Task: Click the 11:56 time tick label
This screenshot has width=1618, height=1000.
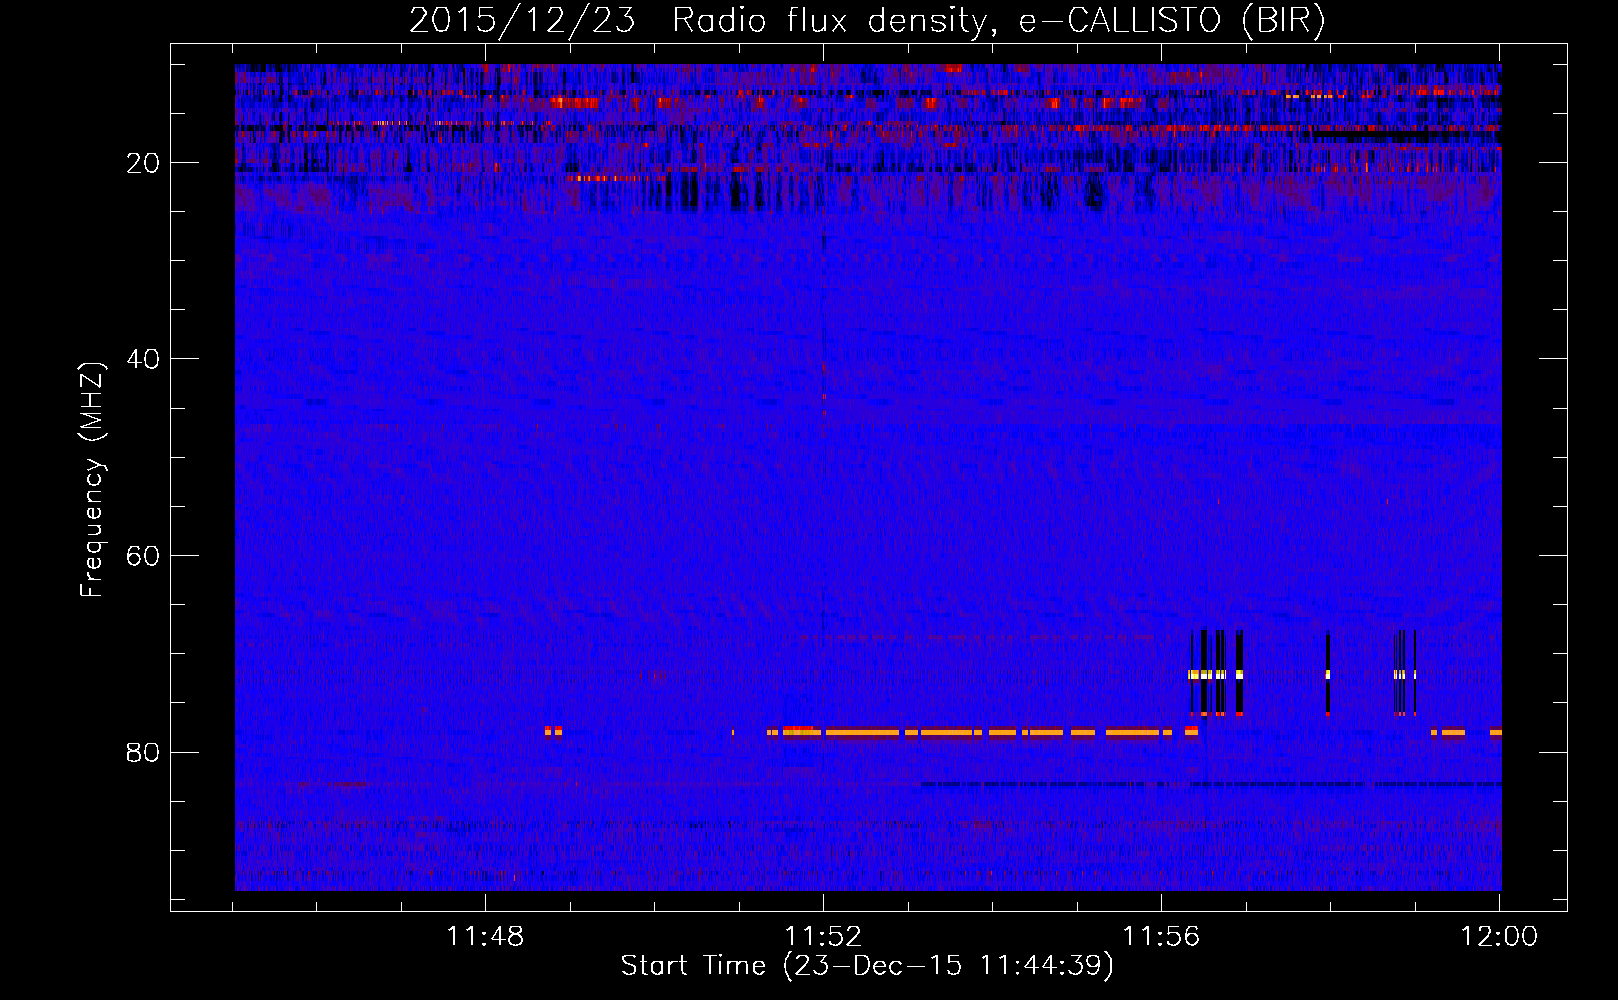Action: click(1161, 937)
